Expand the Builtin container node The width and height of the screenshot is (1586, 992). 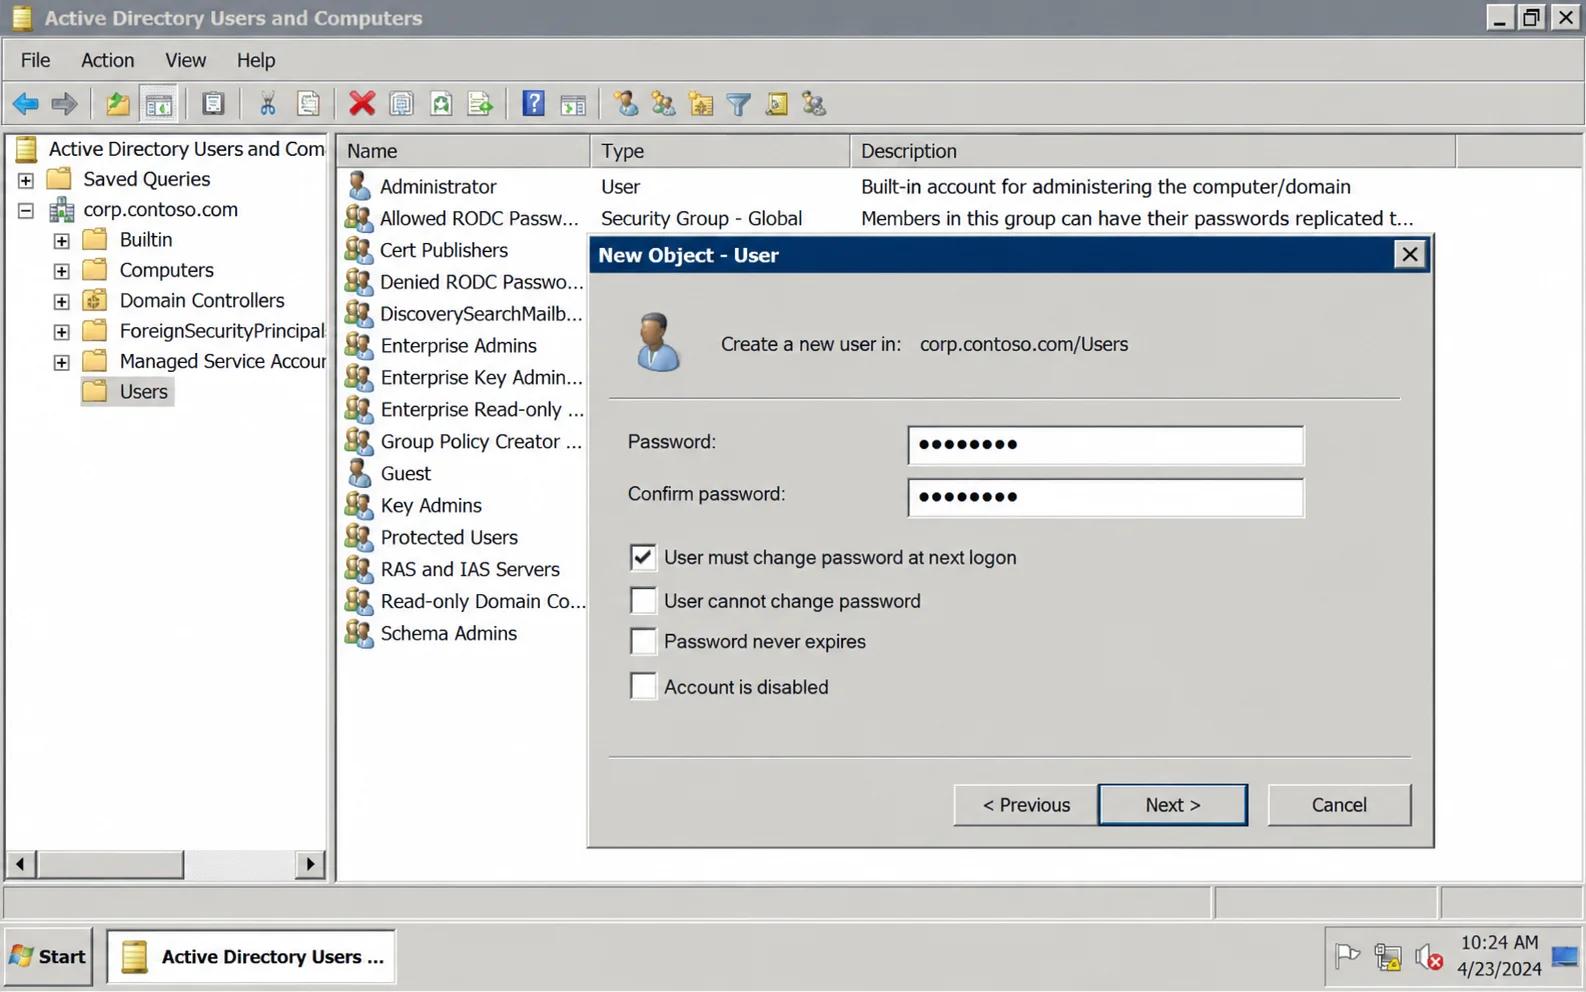[61, 241]
